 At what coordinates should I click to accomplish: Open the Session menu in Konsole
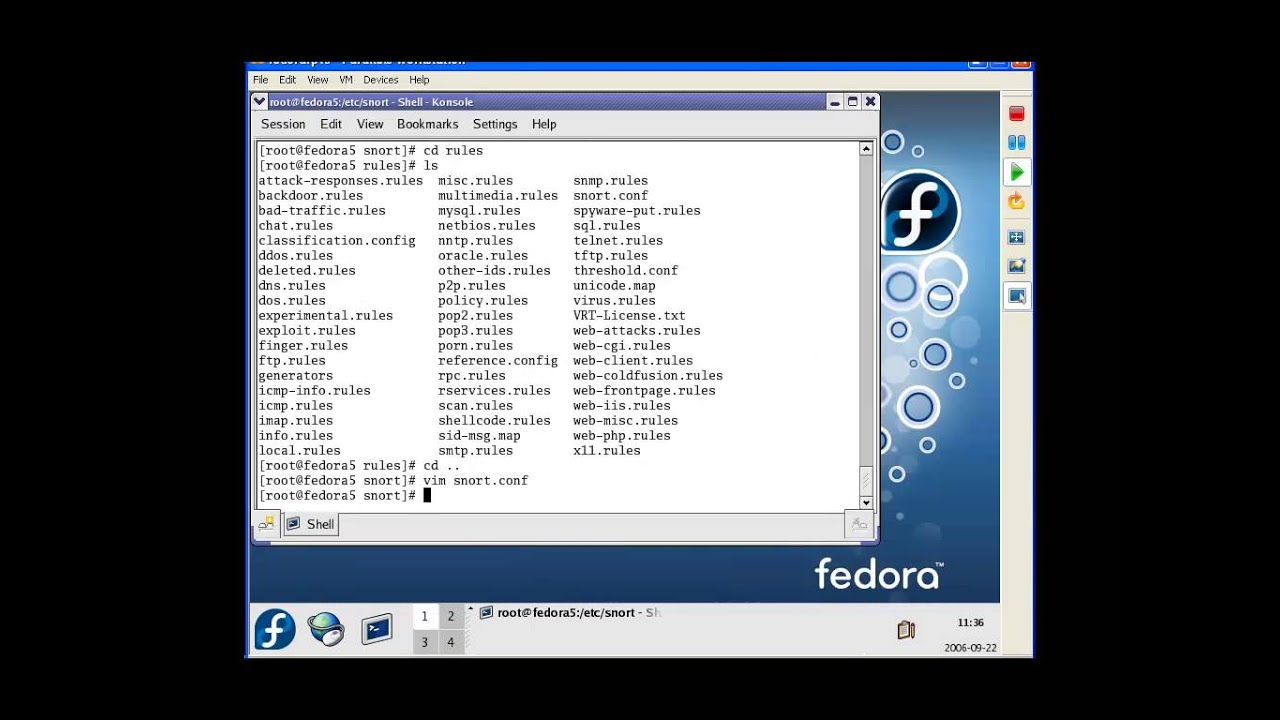pos(283,124)
